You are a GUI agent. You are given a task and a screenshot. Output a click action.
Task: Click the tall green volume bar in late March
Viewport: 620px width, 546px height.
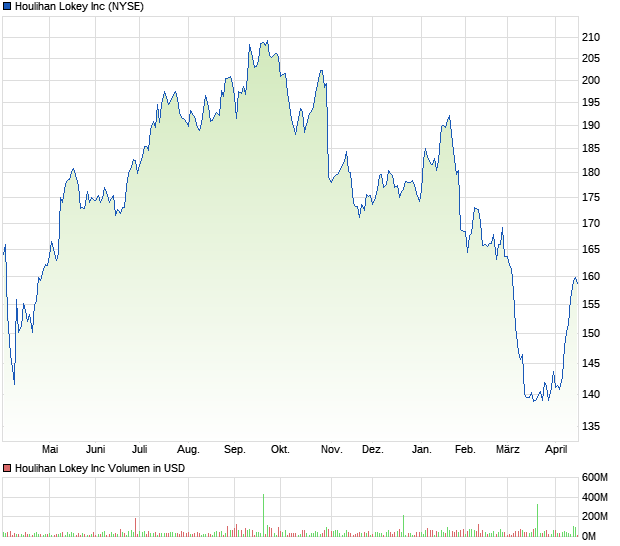(537, 520)
